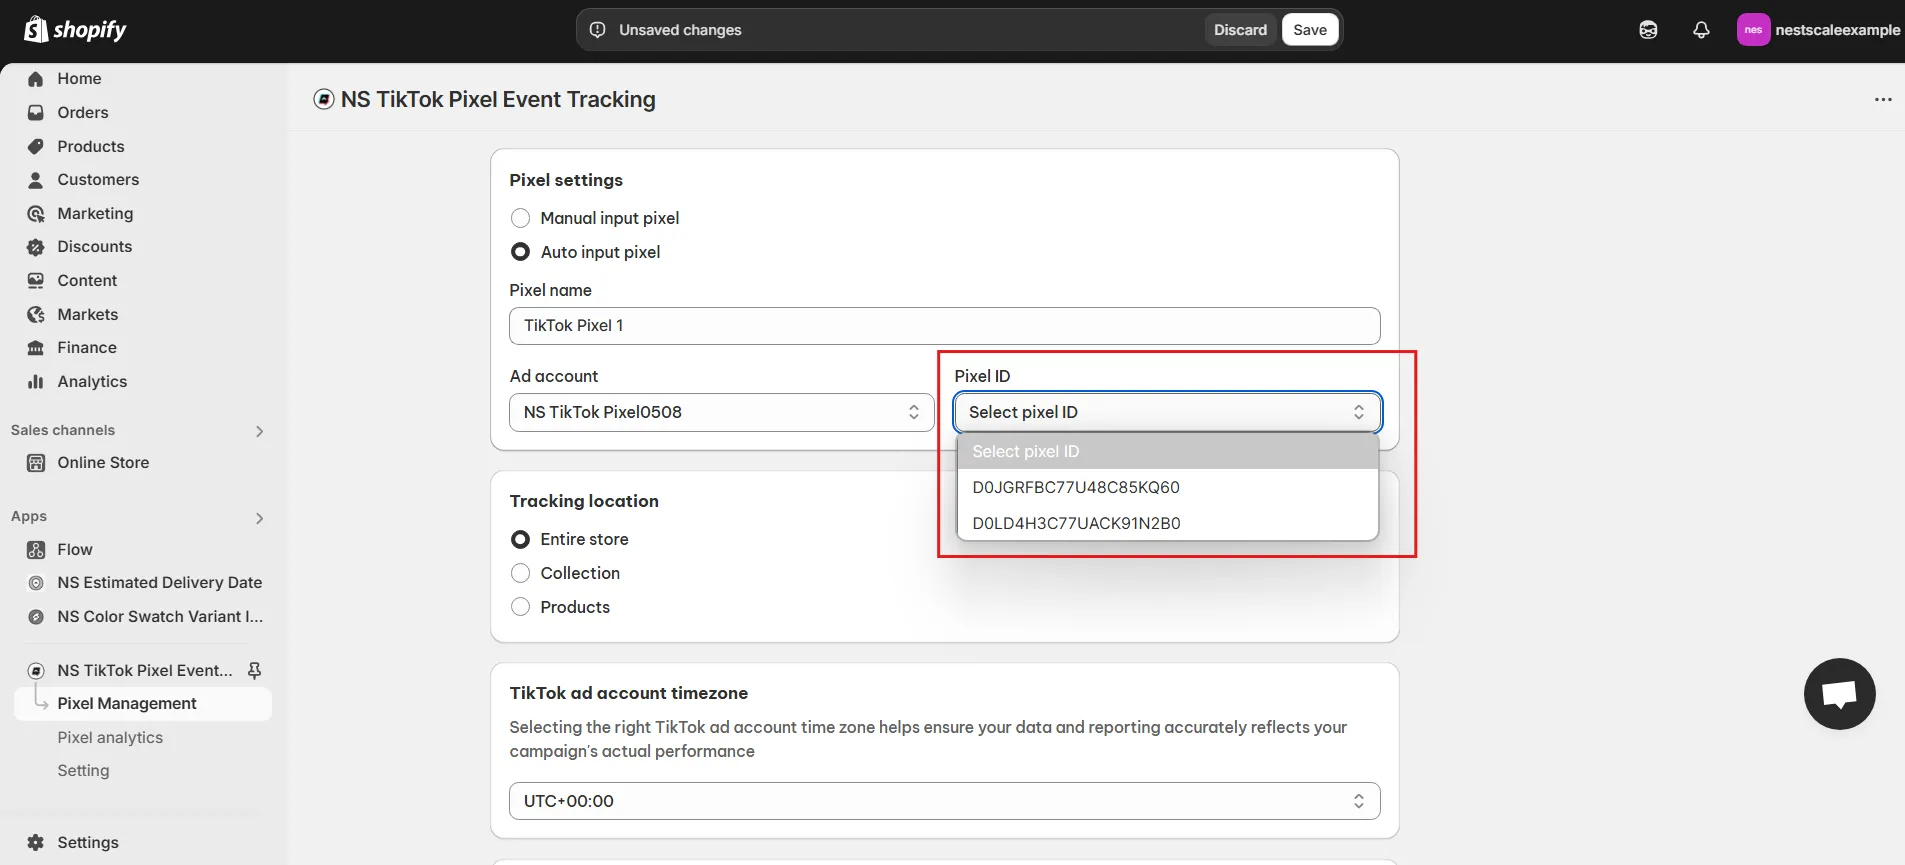Select Products tracking location
The width and height of the screenshot is (1905, 865).
pyautogui.click(x=520, y=608)
